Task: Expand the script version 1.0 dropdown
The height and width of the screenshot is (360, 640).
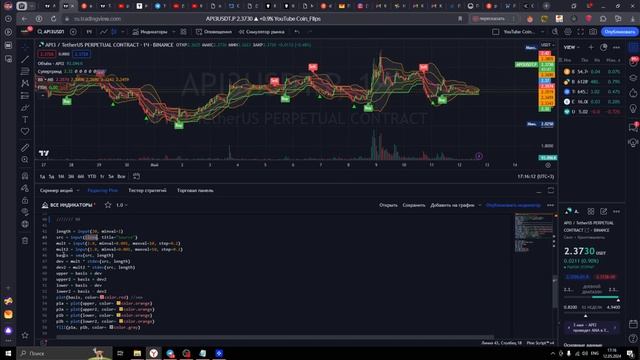Action: 121,205
